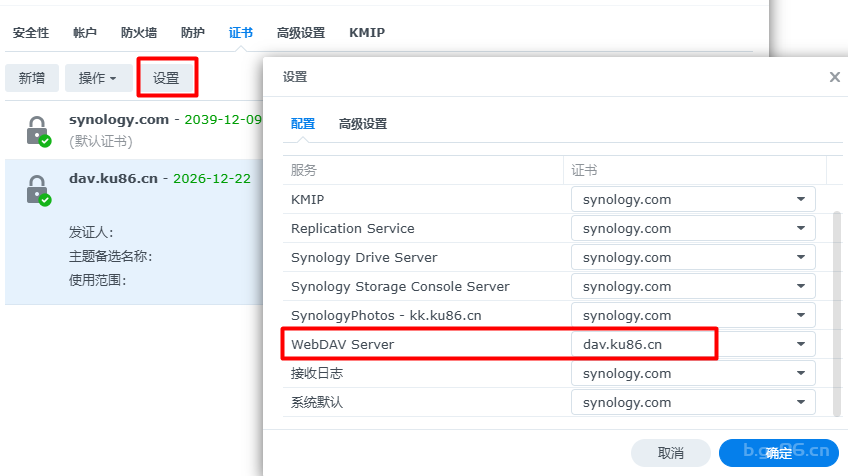Open certificate dropdown for Replication Service
Viewport: 848px width, 476px height.
(693, 229)
